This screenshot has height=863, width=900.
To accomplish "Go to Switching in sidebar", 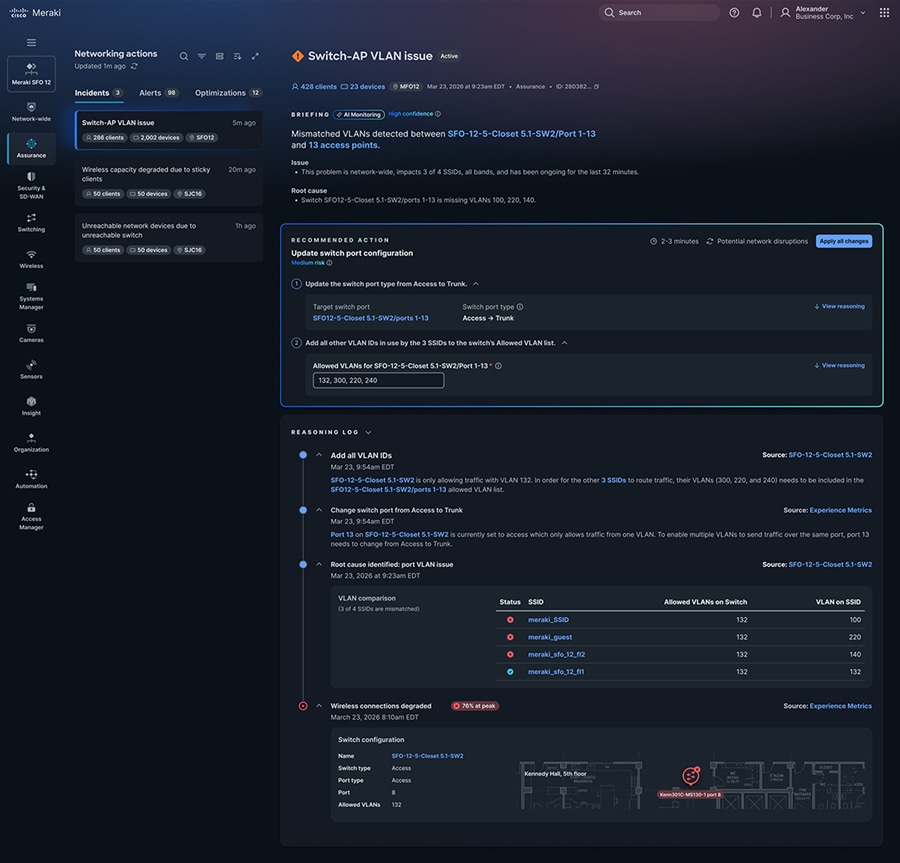I will coord(31,223).
